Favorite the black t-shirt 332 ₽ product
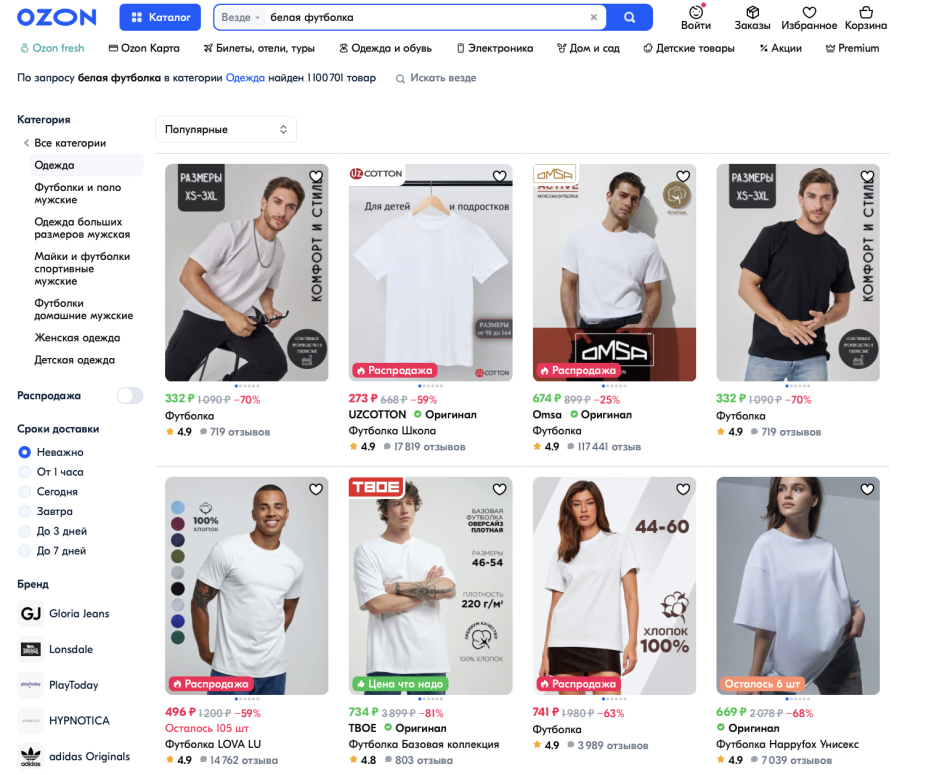Image resolution: width=950 pixels, height=775 pixels. point(868,176)
